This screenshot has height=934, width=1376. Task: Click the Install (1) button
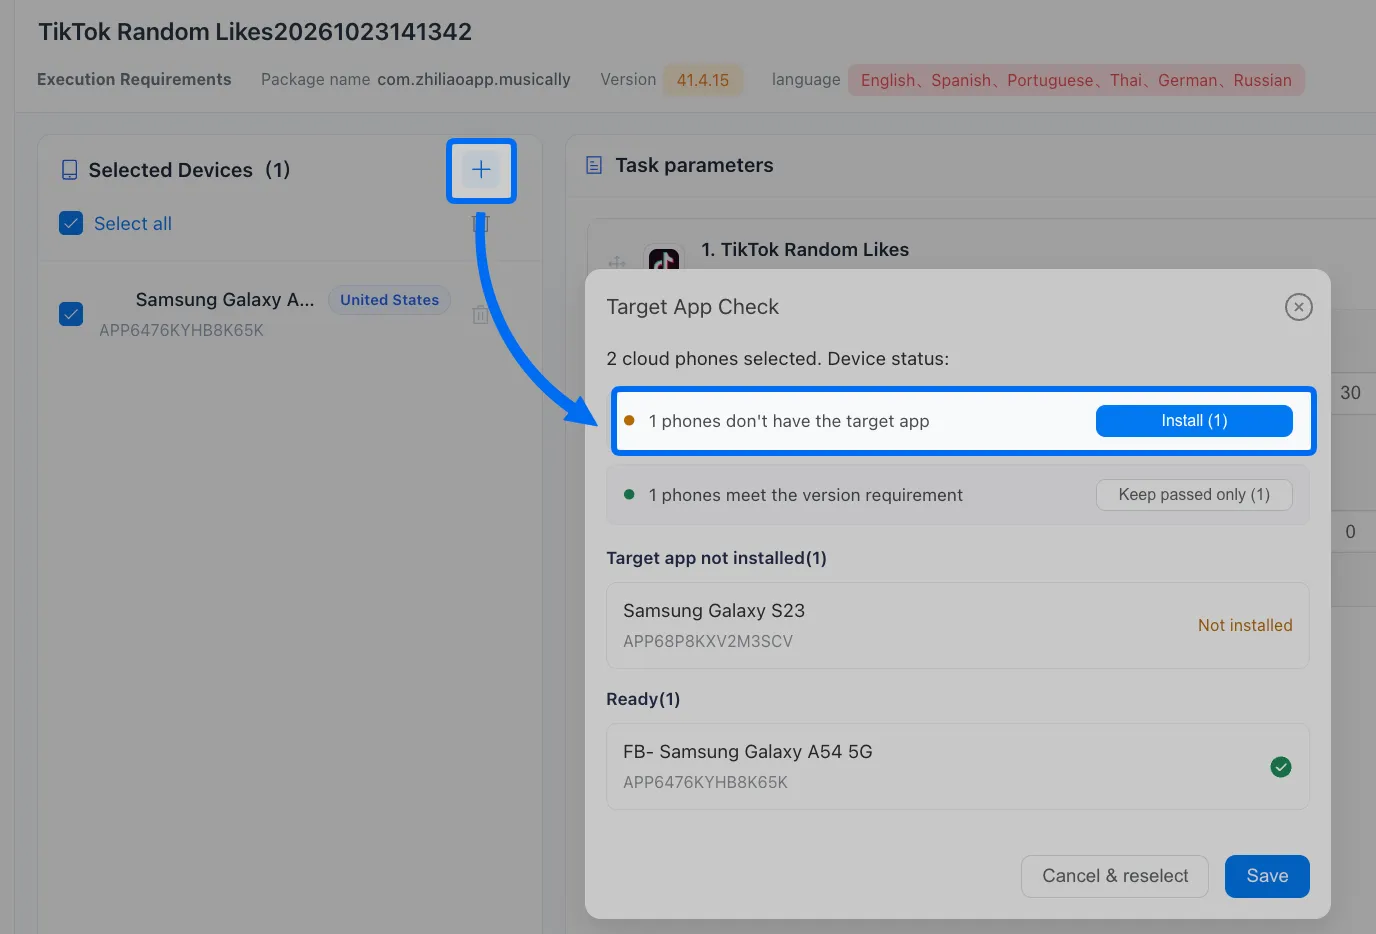pos(1194,421)
